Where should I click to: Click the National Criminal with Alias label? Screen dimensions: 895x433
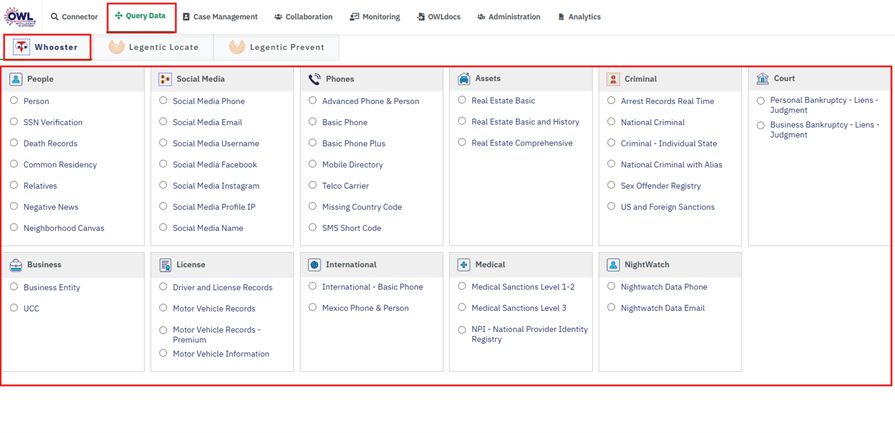coord(672,165)
